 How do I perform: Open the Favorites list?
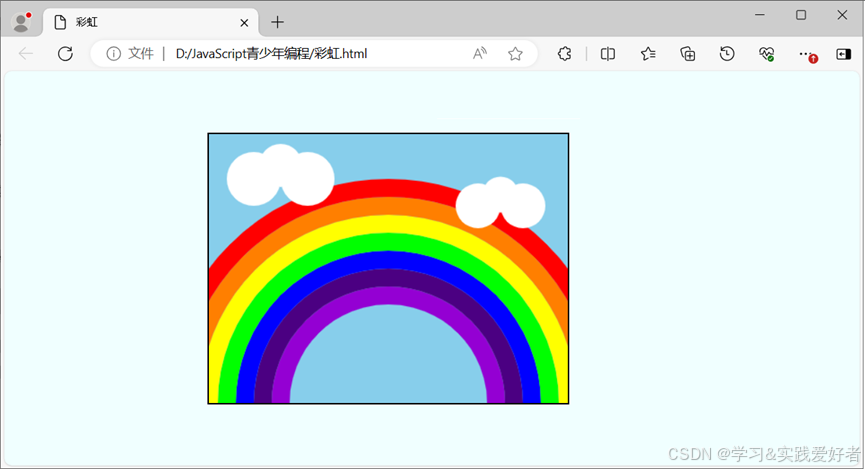point(648,54)
